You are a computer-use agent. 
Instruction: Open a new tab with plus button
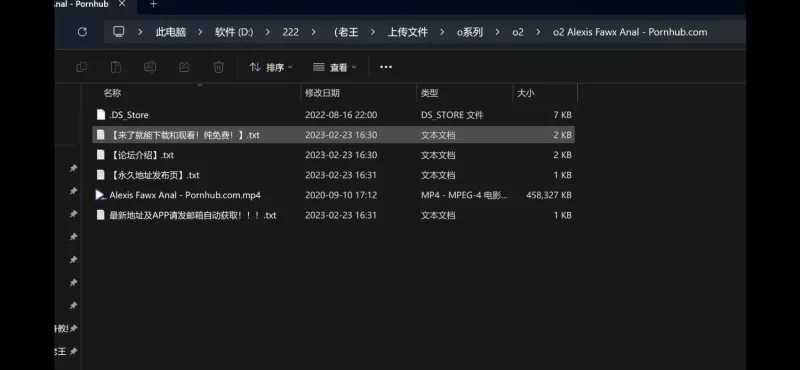pos(153,4)
